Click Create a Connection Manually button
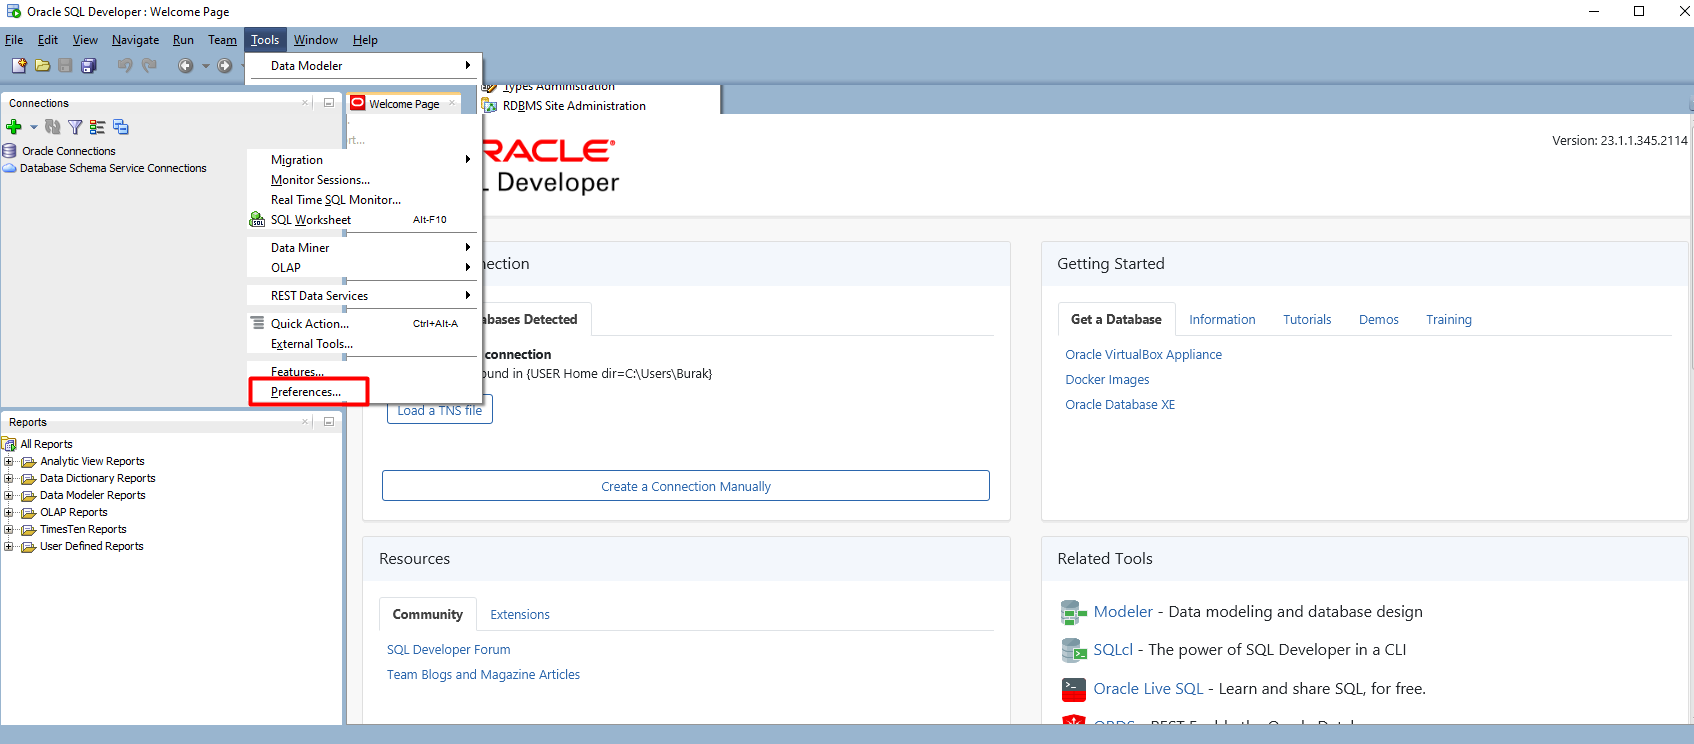Screen dimensions: 1694x744 point(685,487)
